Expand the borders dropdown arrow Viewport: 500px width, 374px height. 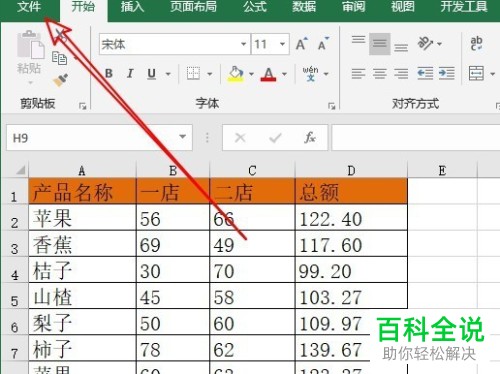point(210,74)
